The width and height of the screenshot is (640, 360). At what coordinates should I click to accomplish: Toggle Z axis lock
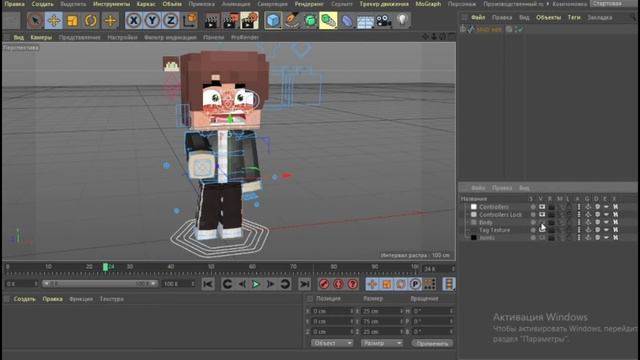point(171,20)
